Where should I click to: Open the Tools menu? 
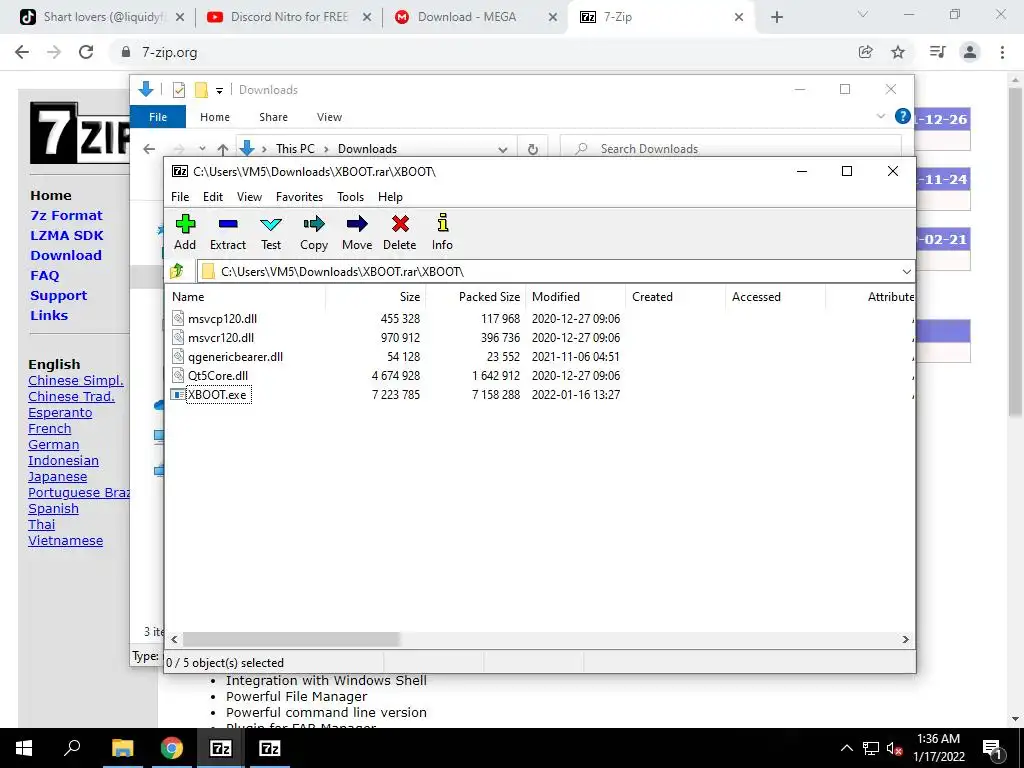[x=350, y=197]
